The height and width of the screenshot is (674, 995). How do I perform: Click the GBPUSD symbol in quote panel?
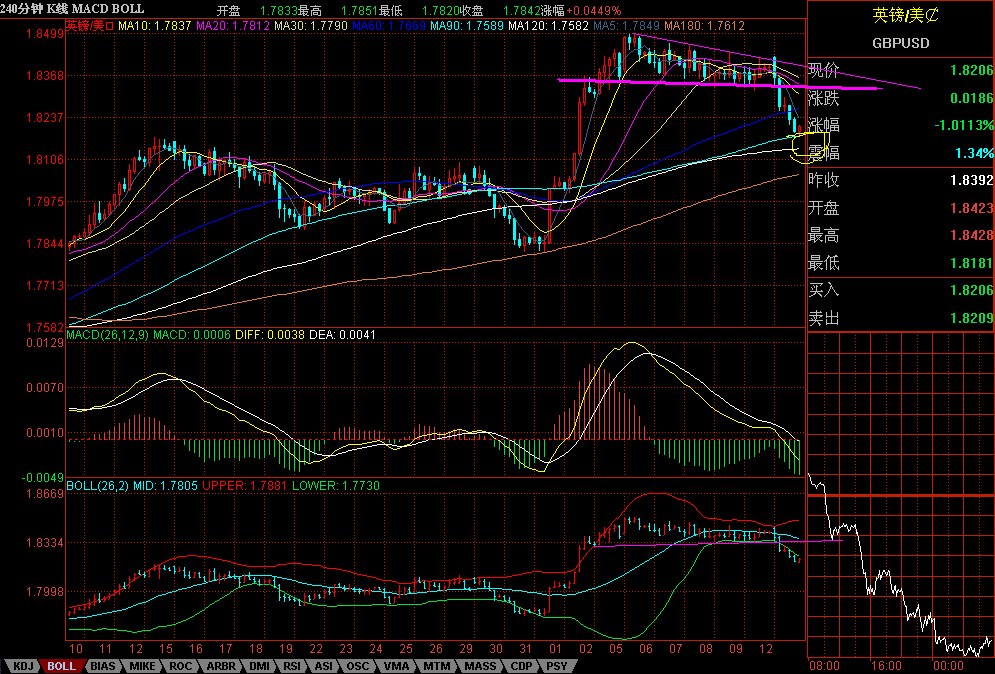pyautogui.click(x=901, y=43)
